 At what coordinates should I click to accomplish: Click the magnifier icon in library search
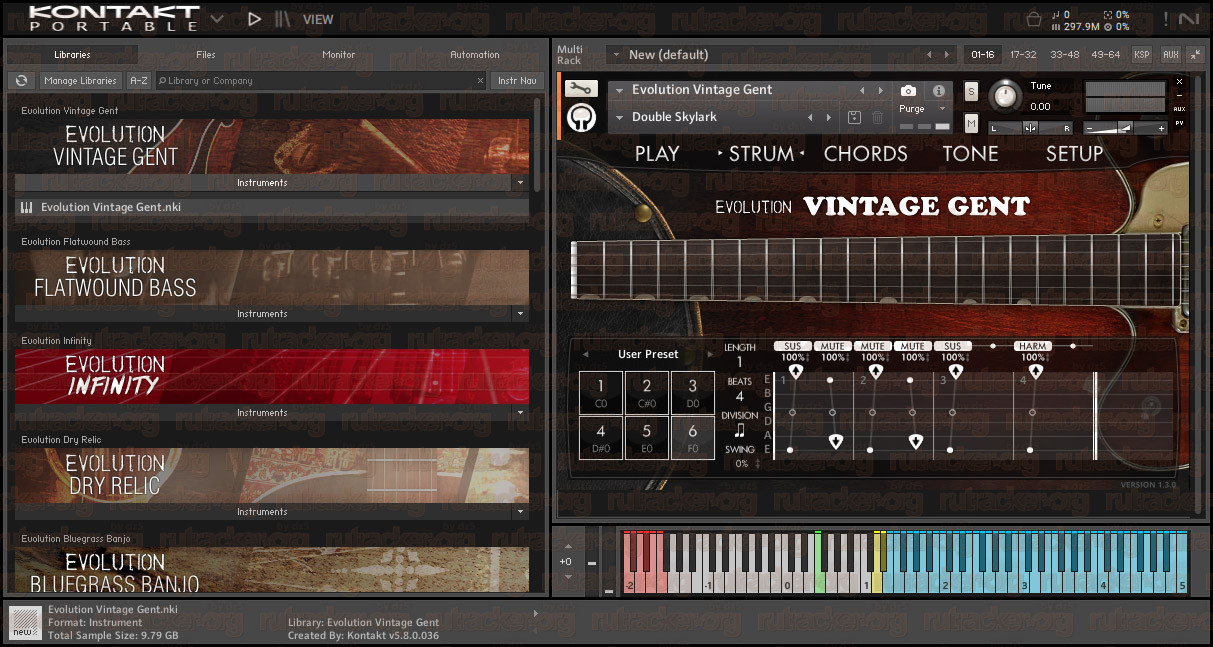161,81
